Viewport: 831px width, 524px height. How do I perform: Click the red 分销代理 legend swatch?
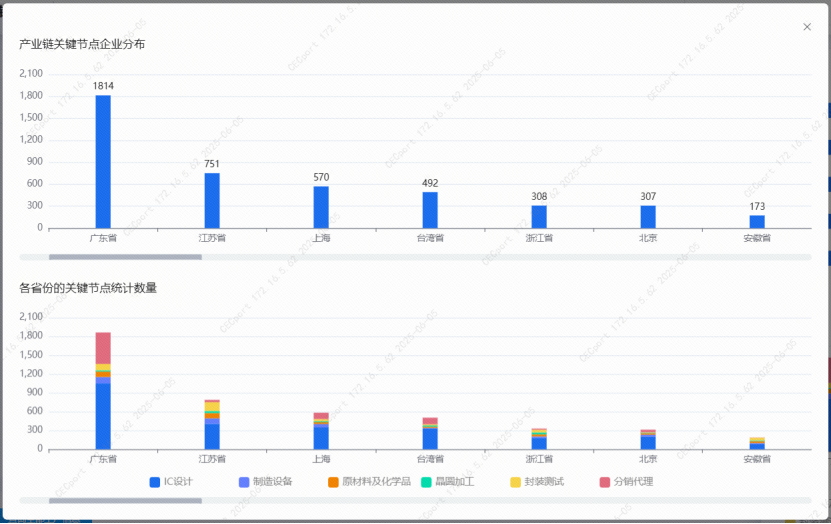605,482
